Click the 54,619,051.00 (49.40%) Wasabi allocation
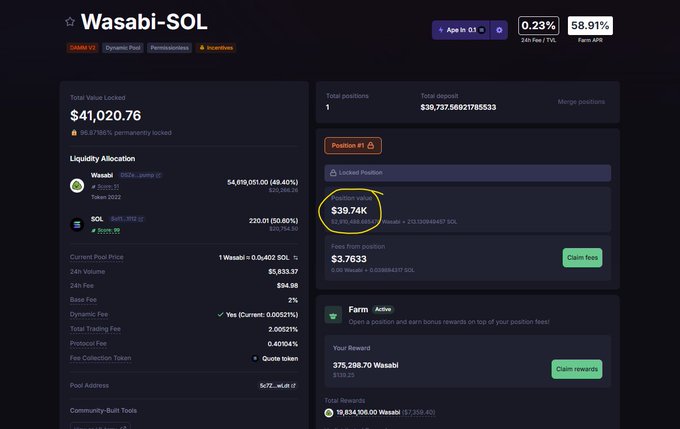680x429 pixels. (262, 182)
